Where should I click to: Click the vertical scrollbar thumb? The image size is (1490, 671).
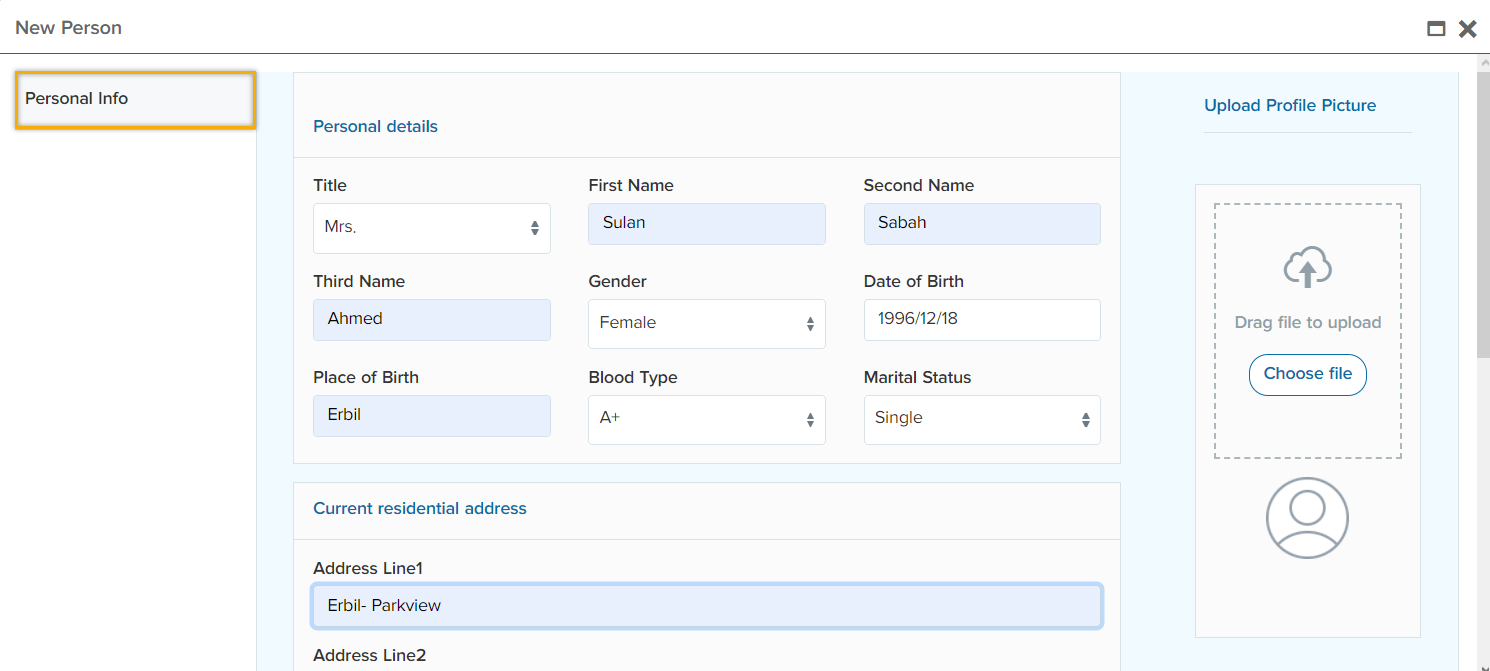1482,215
